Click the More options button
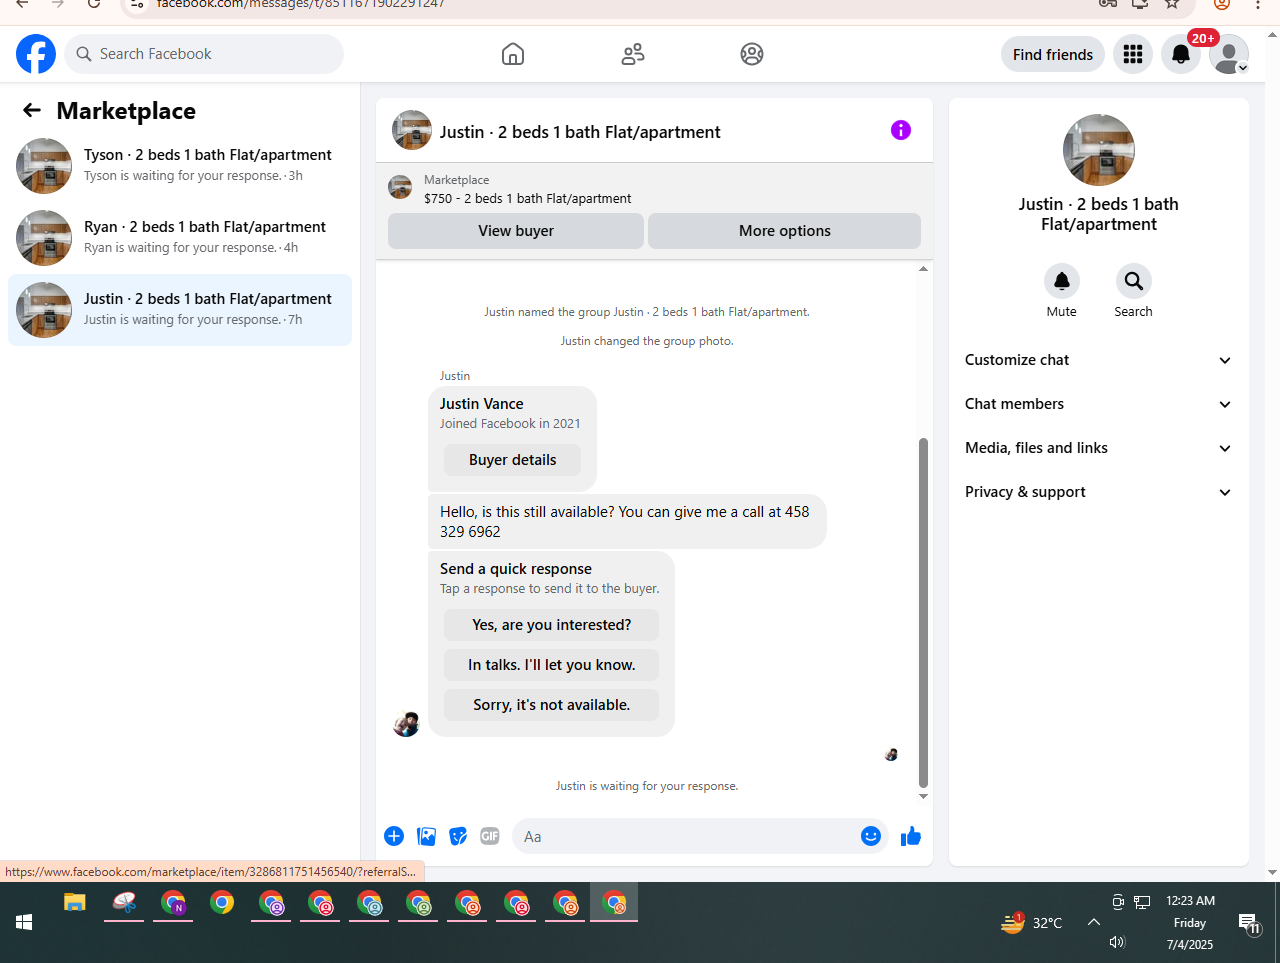 785,231
